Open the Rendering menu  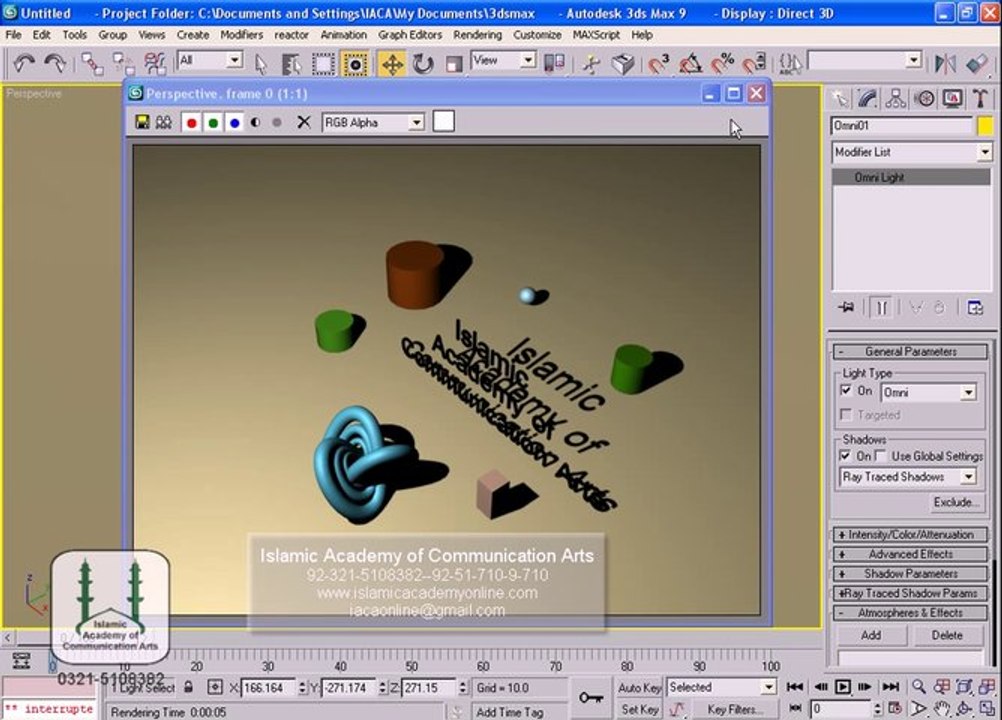click(477, 34)
